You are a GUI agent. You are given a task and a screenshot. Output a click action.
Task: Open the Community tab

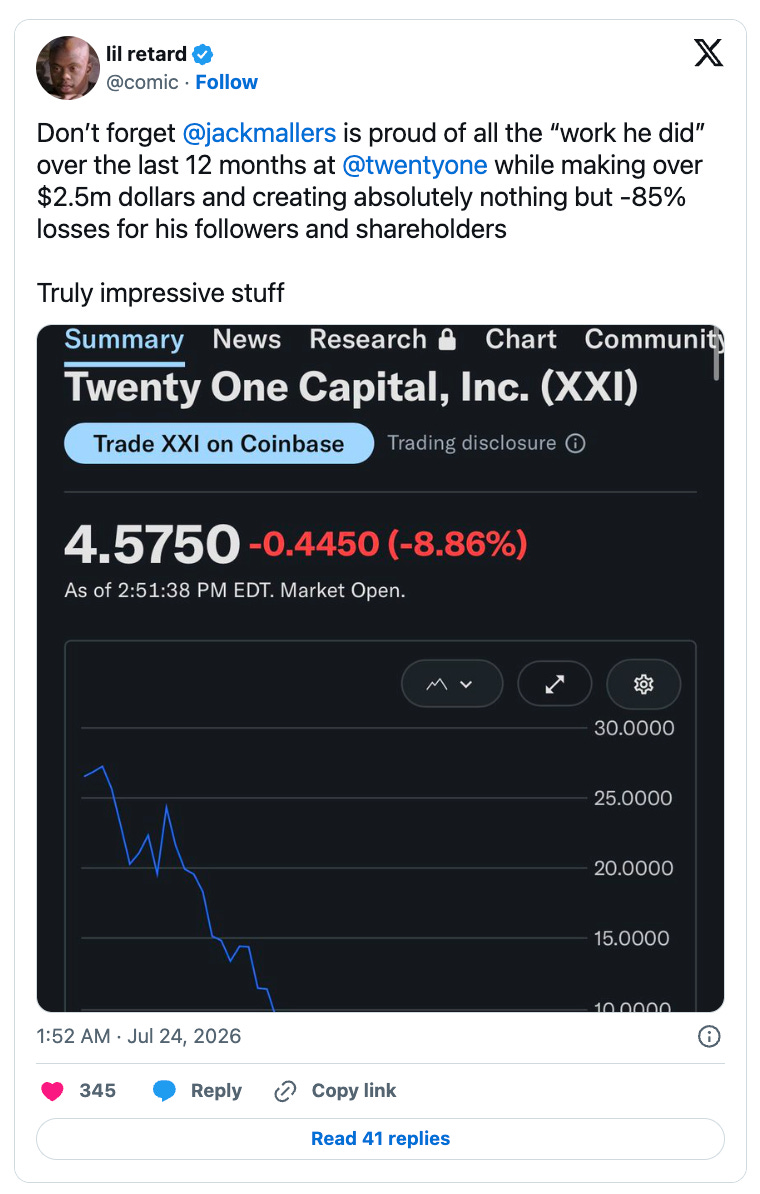pos(653,340)
